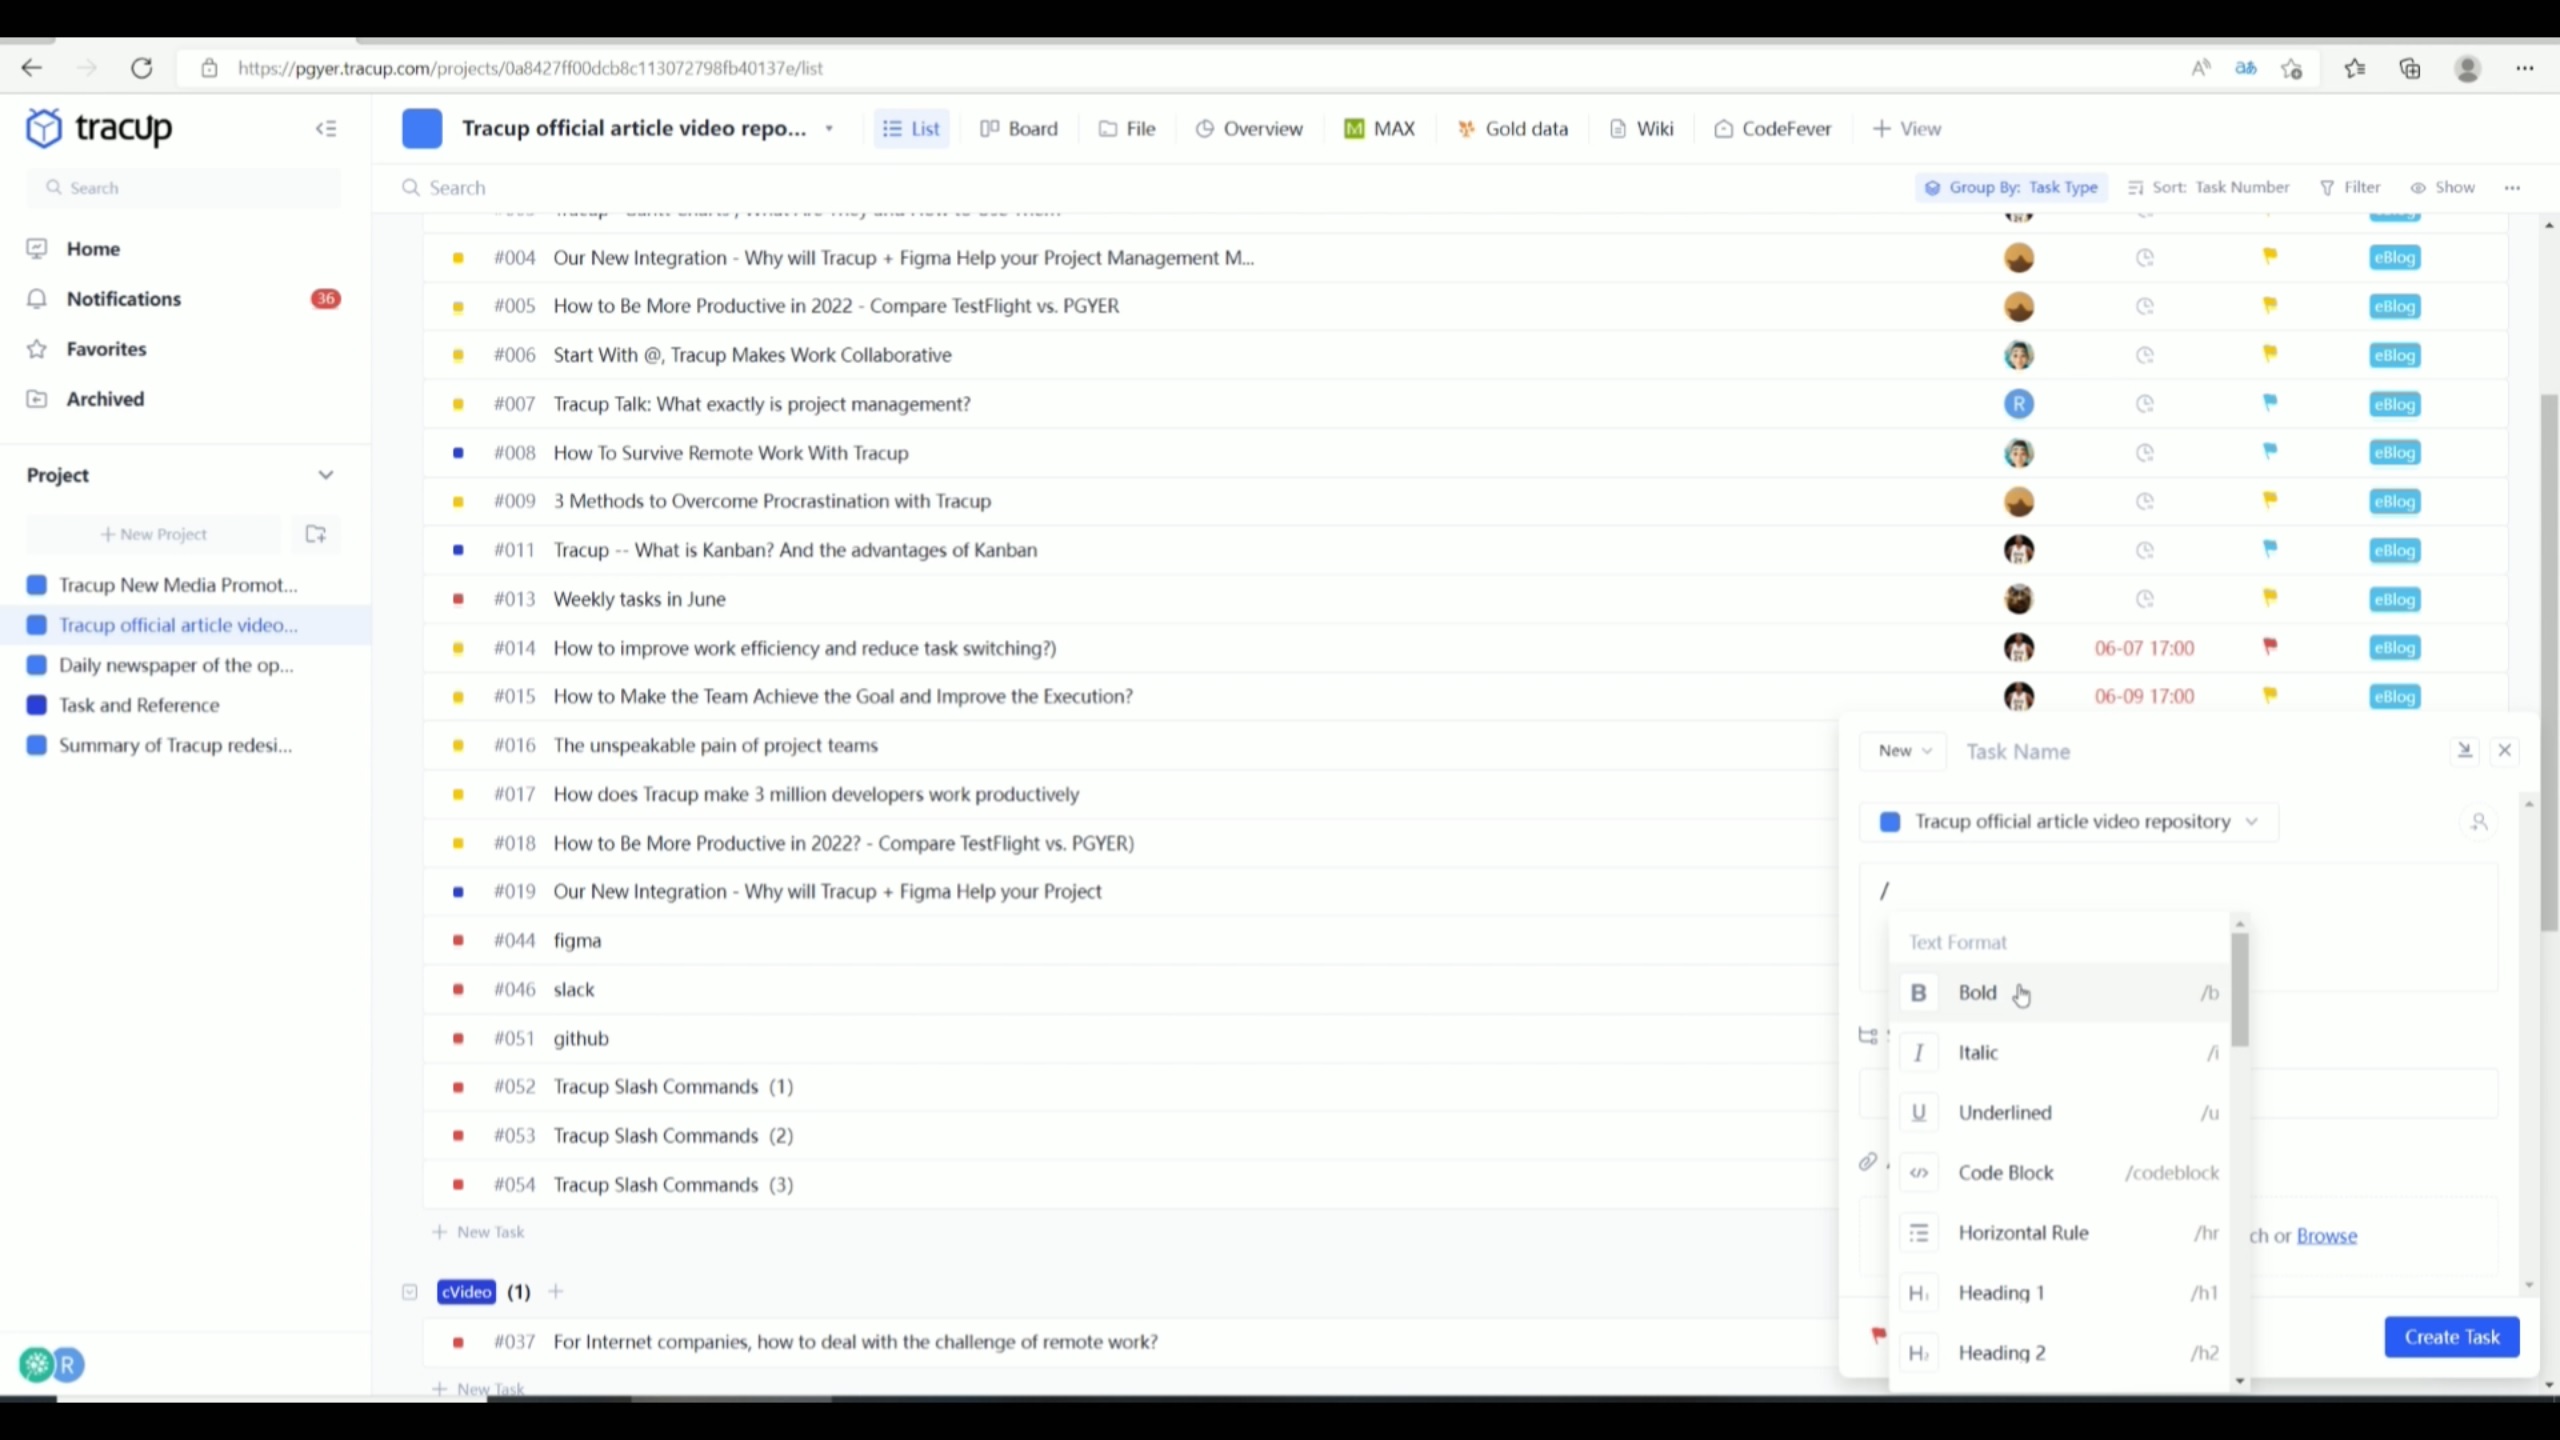Image resolution: width=2560 pixels, height=1440 pixels.
Task: Select the Heading 1 format icon
Action: [1916, 1292]
